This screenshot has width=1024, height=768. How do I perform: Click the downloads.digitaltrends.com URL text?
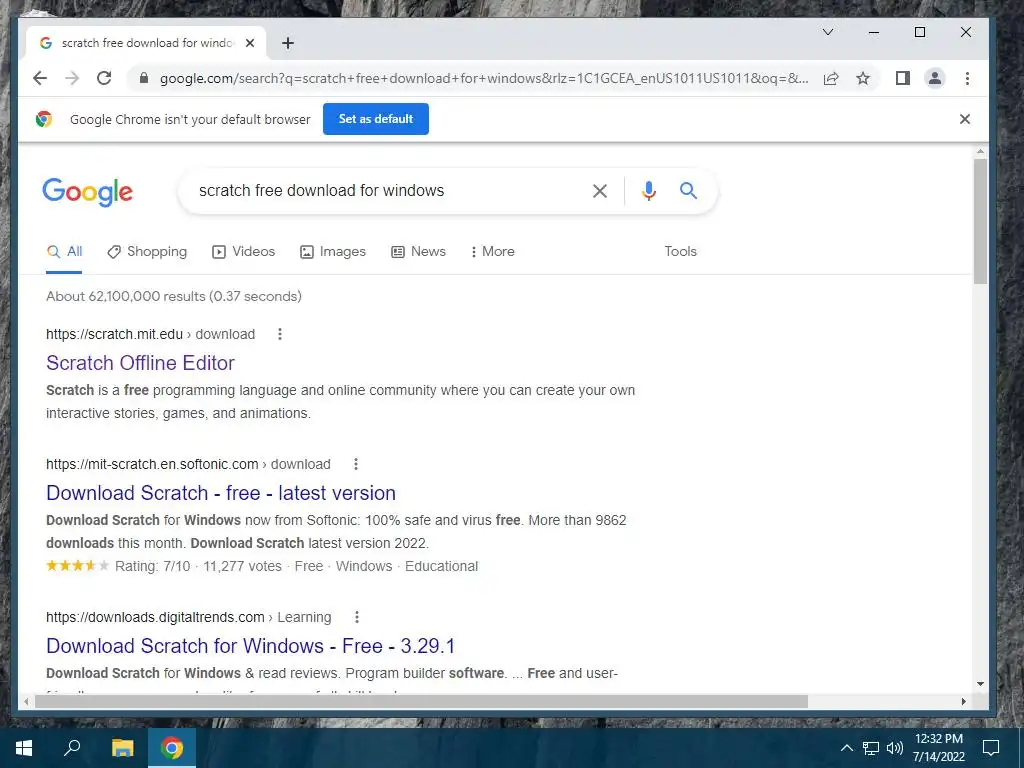point(189,617)
